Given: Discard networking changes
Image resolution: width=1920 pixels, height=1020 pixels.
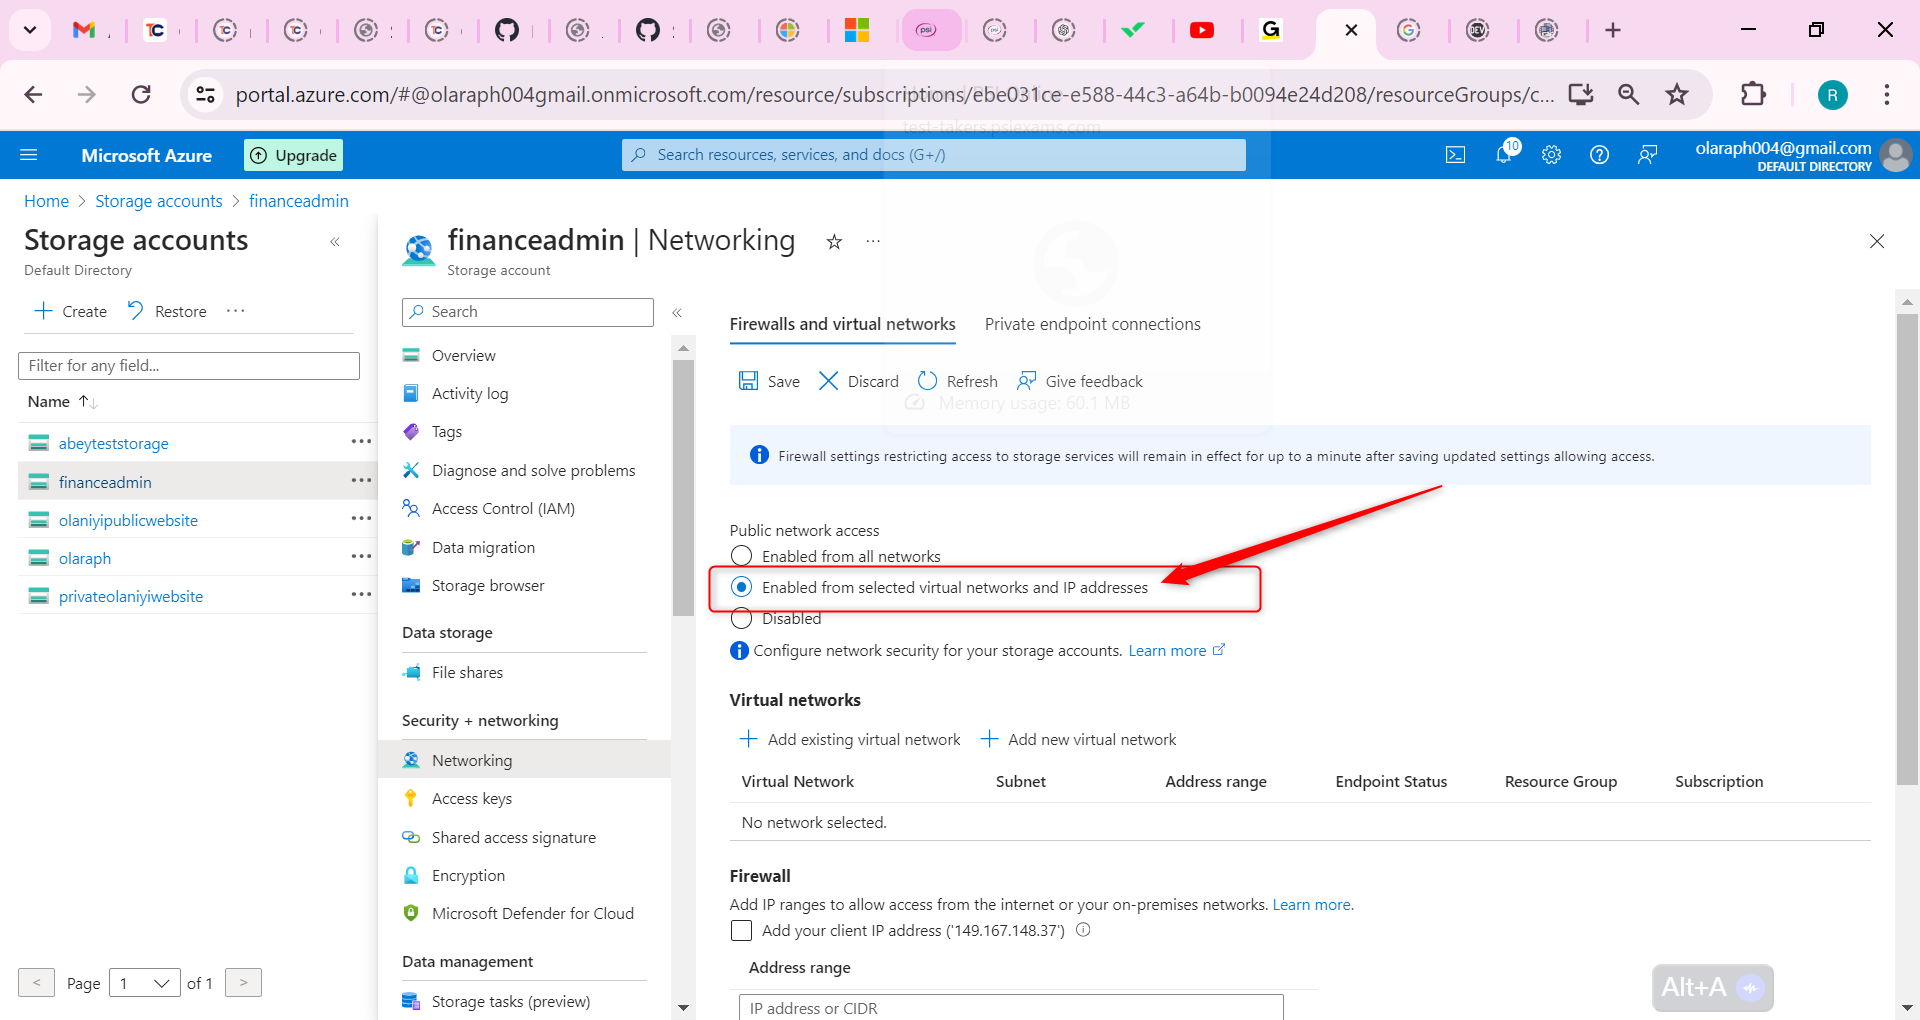Looking at the screenshot, I should tap(858, 381).
